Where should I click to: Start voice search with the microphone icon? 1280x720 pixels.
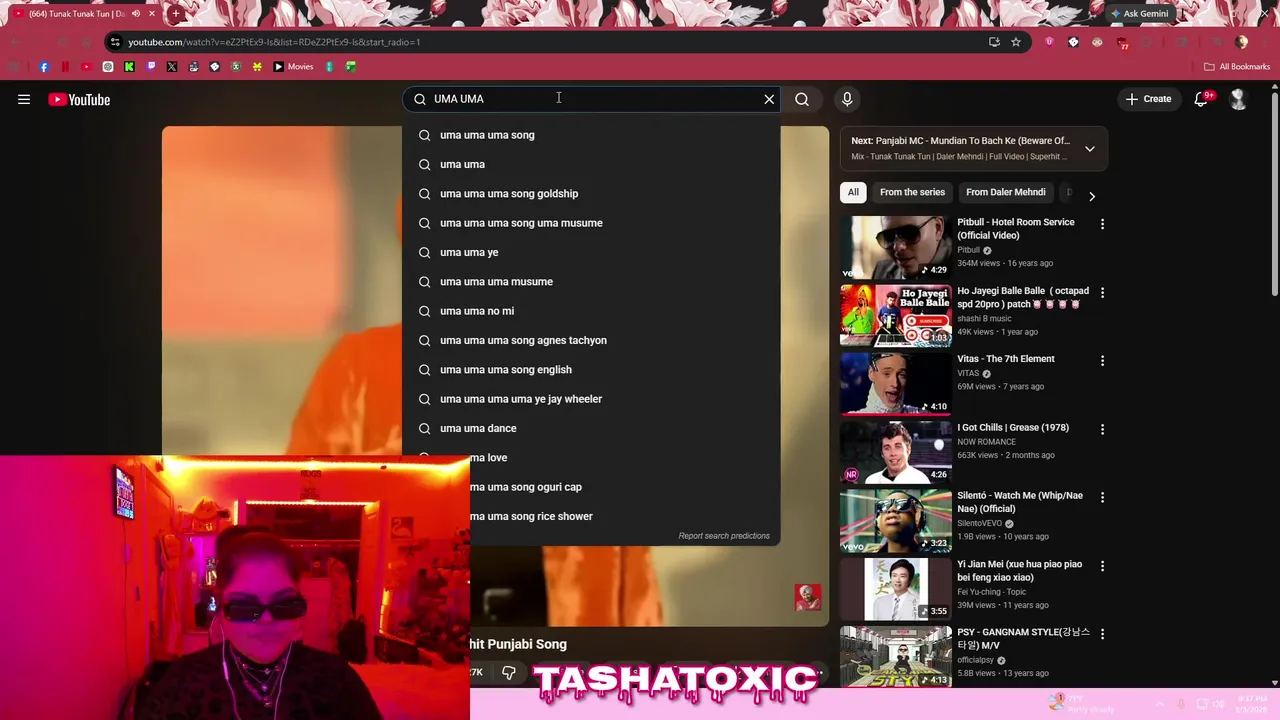[847, 99]
